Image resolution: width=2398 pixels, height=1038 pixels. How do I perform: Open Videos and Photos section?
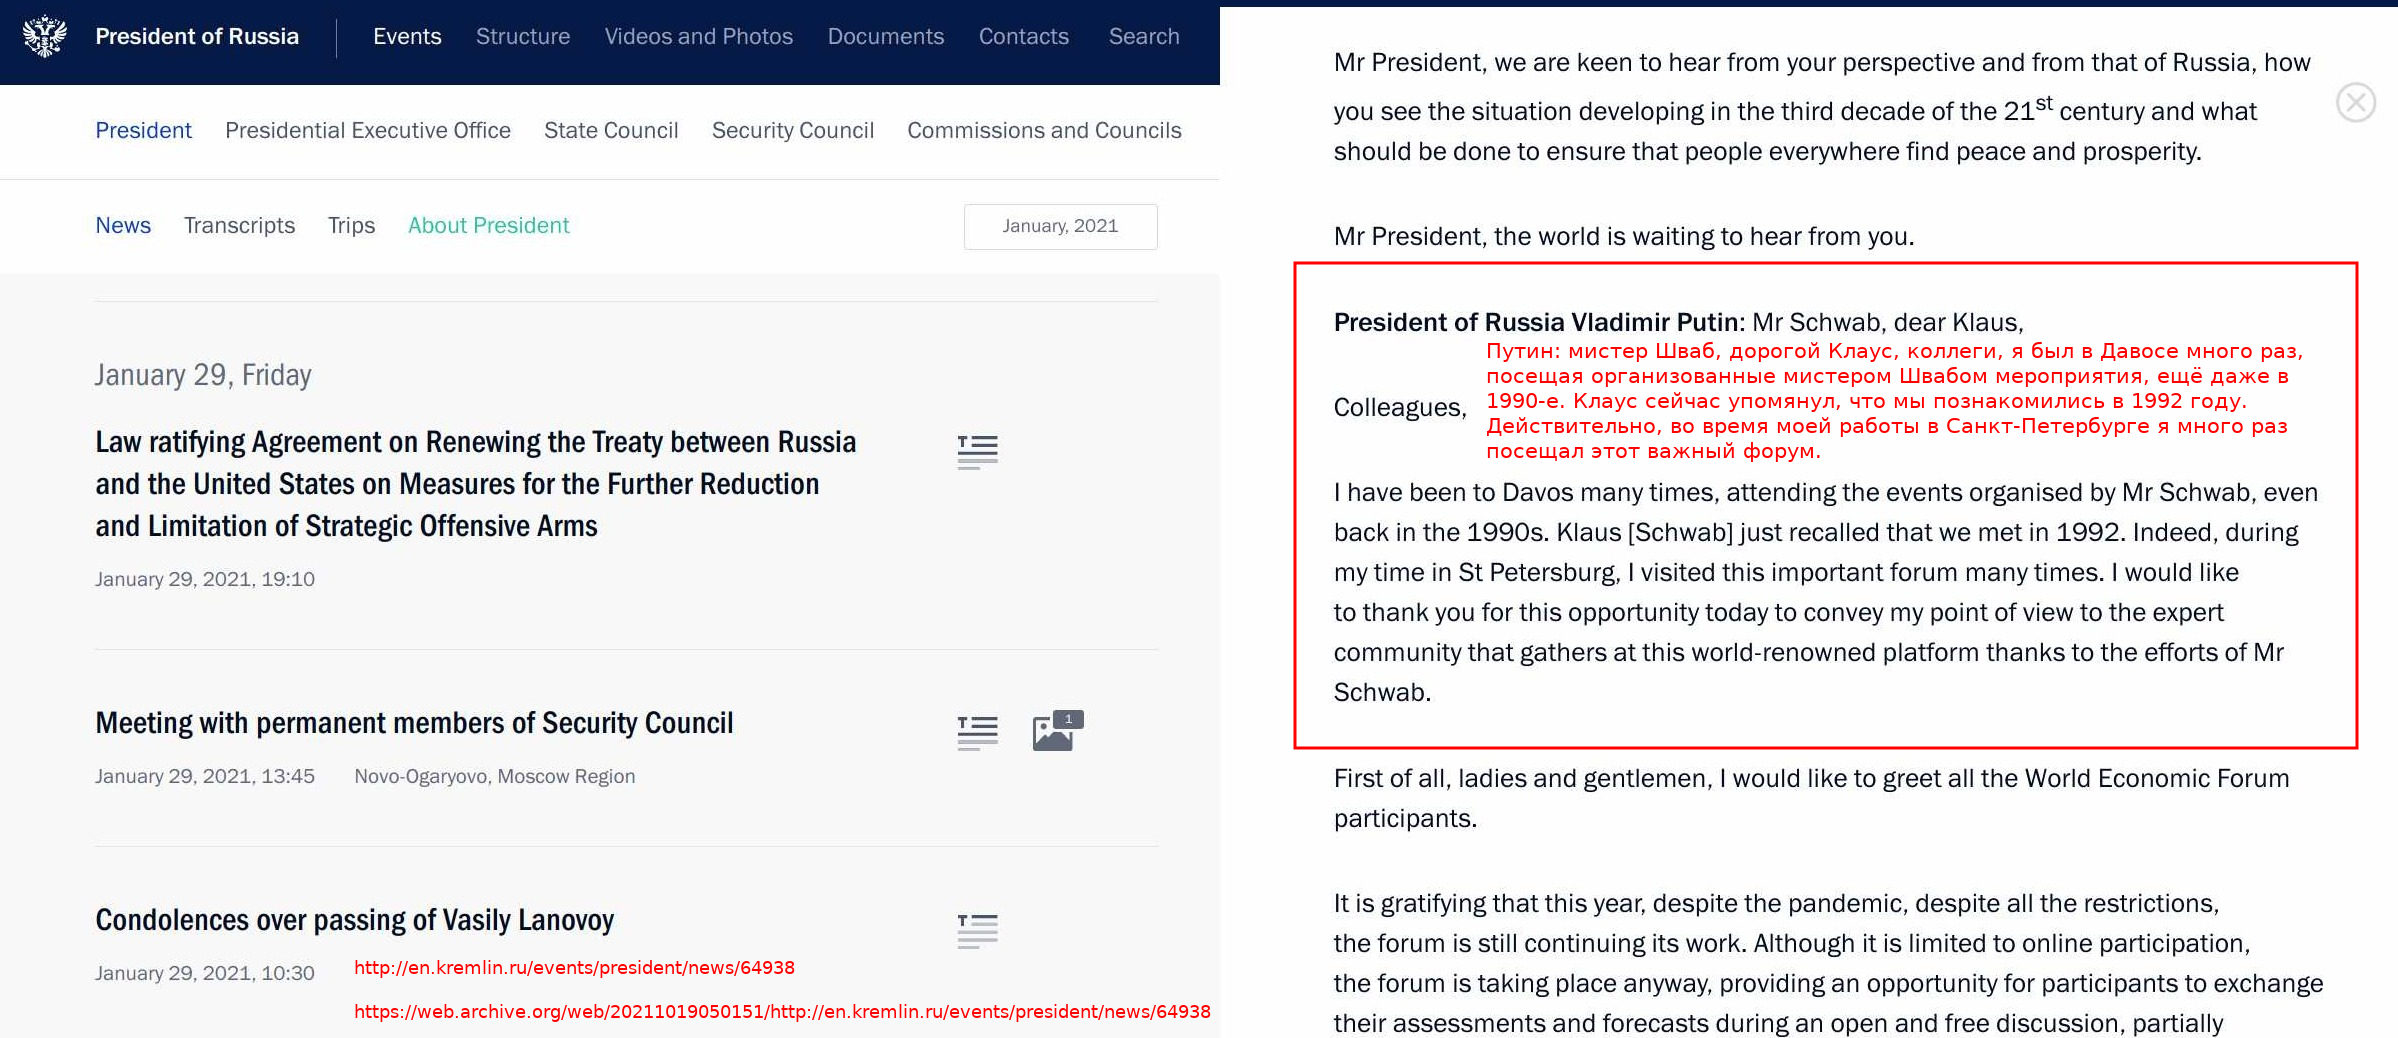pos(699,37)
